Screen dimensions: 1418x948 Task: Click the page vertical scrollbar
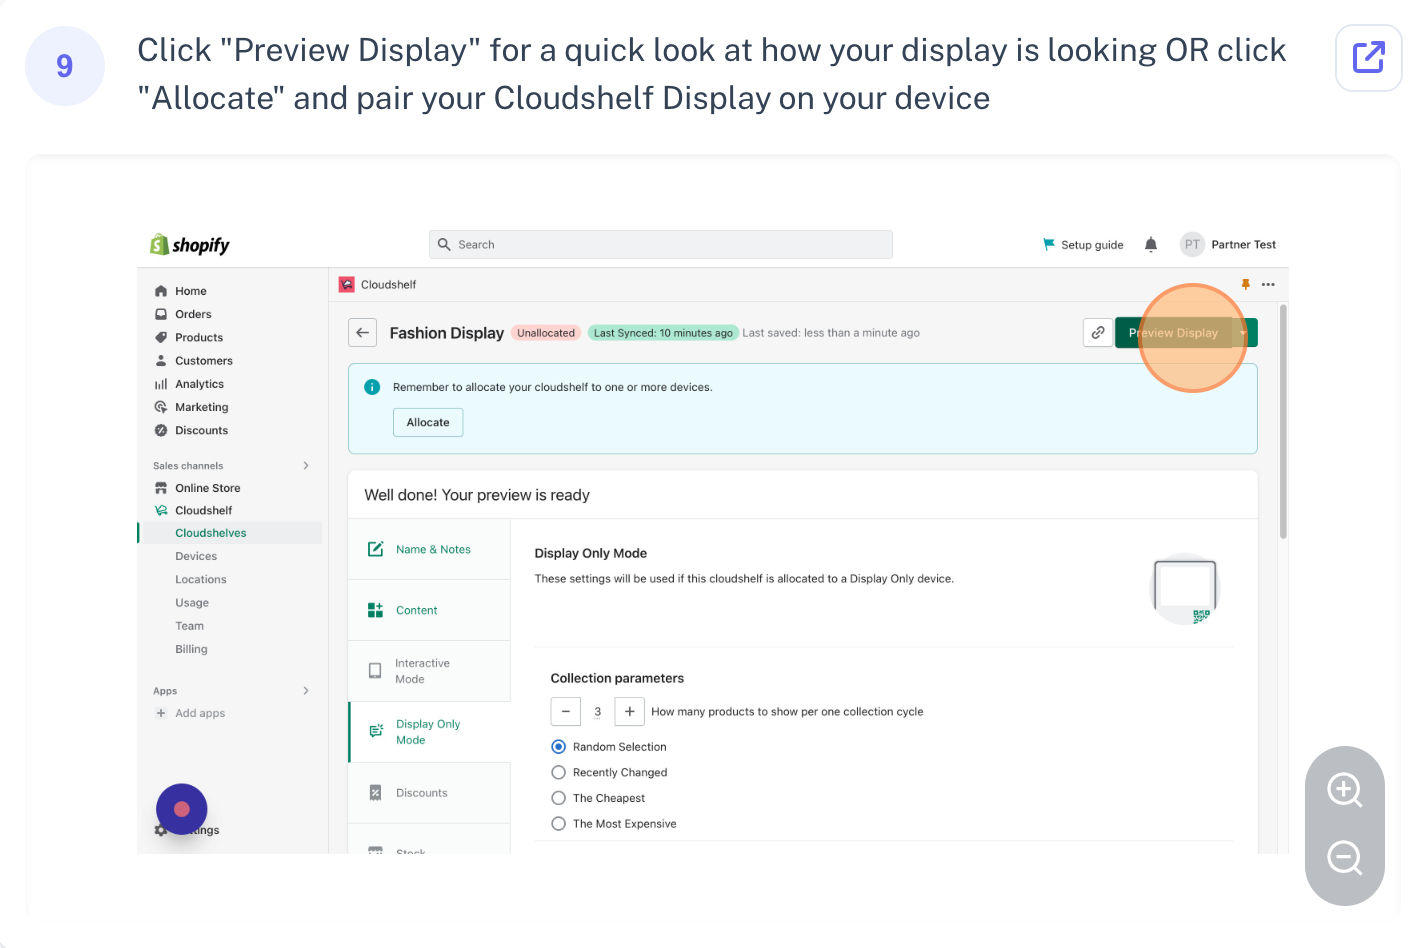1283,422
